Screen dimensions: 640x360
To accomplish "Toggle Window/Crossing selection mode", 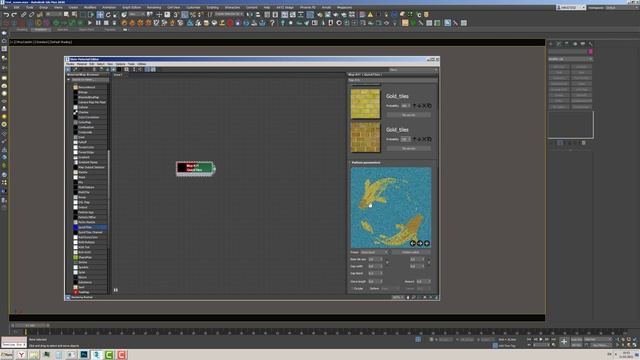I will [x=91, y=15].
